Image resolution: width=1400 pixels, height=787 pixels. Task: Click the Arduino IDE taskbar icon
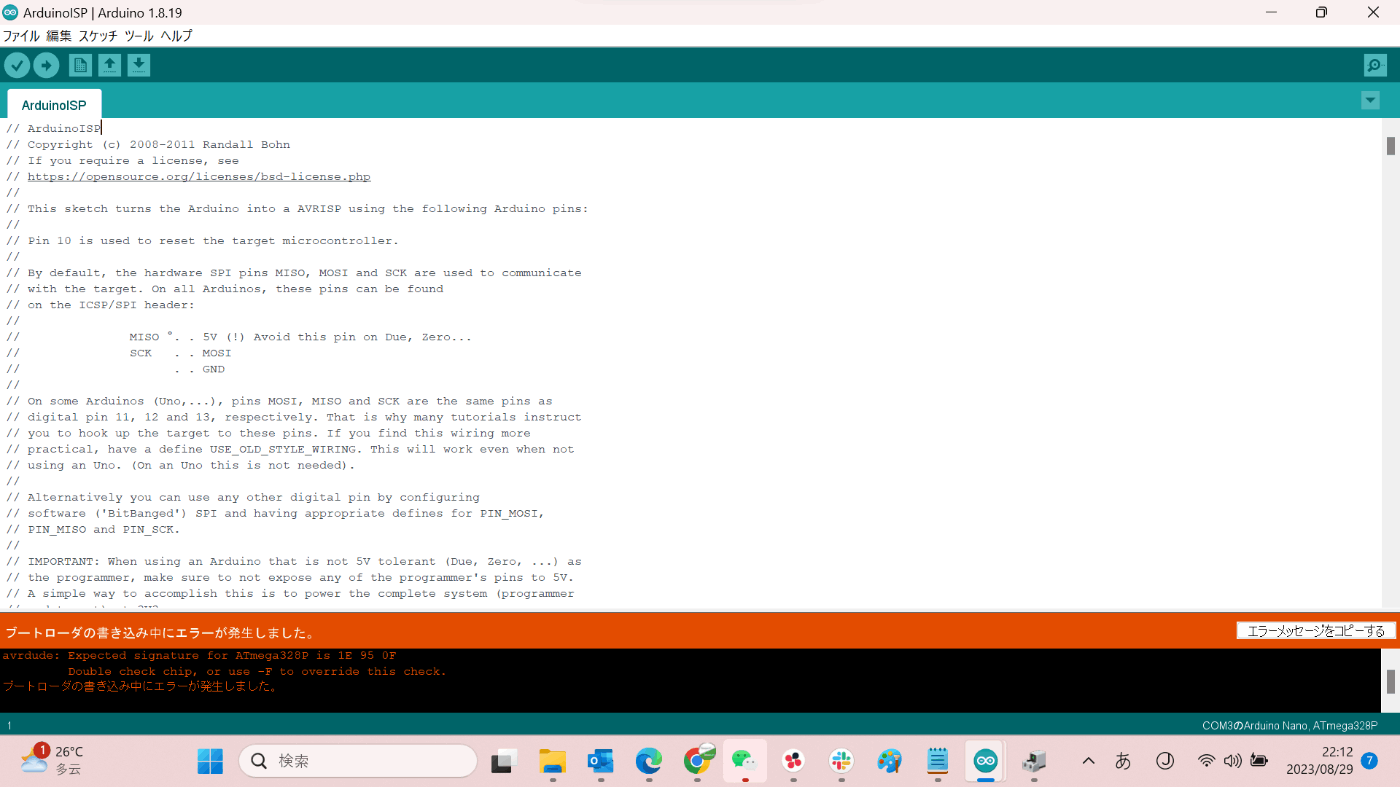click(x=986, y=761)
